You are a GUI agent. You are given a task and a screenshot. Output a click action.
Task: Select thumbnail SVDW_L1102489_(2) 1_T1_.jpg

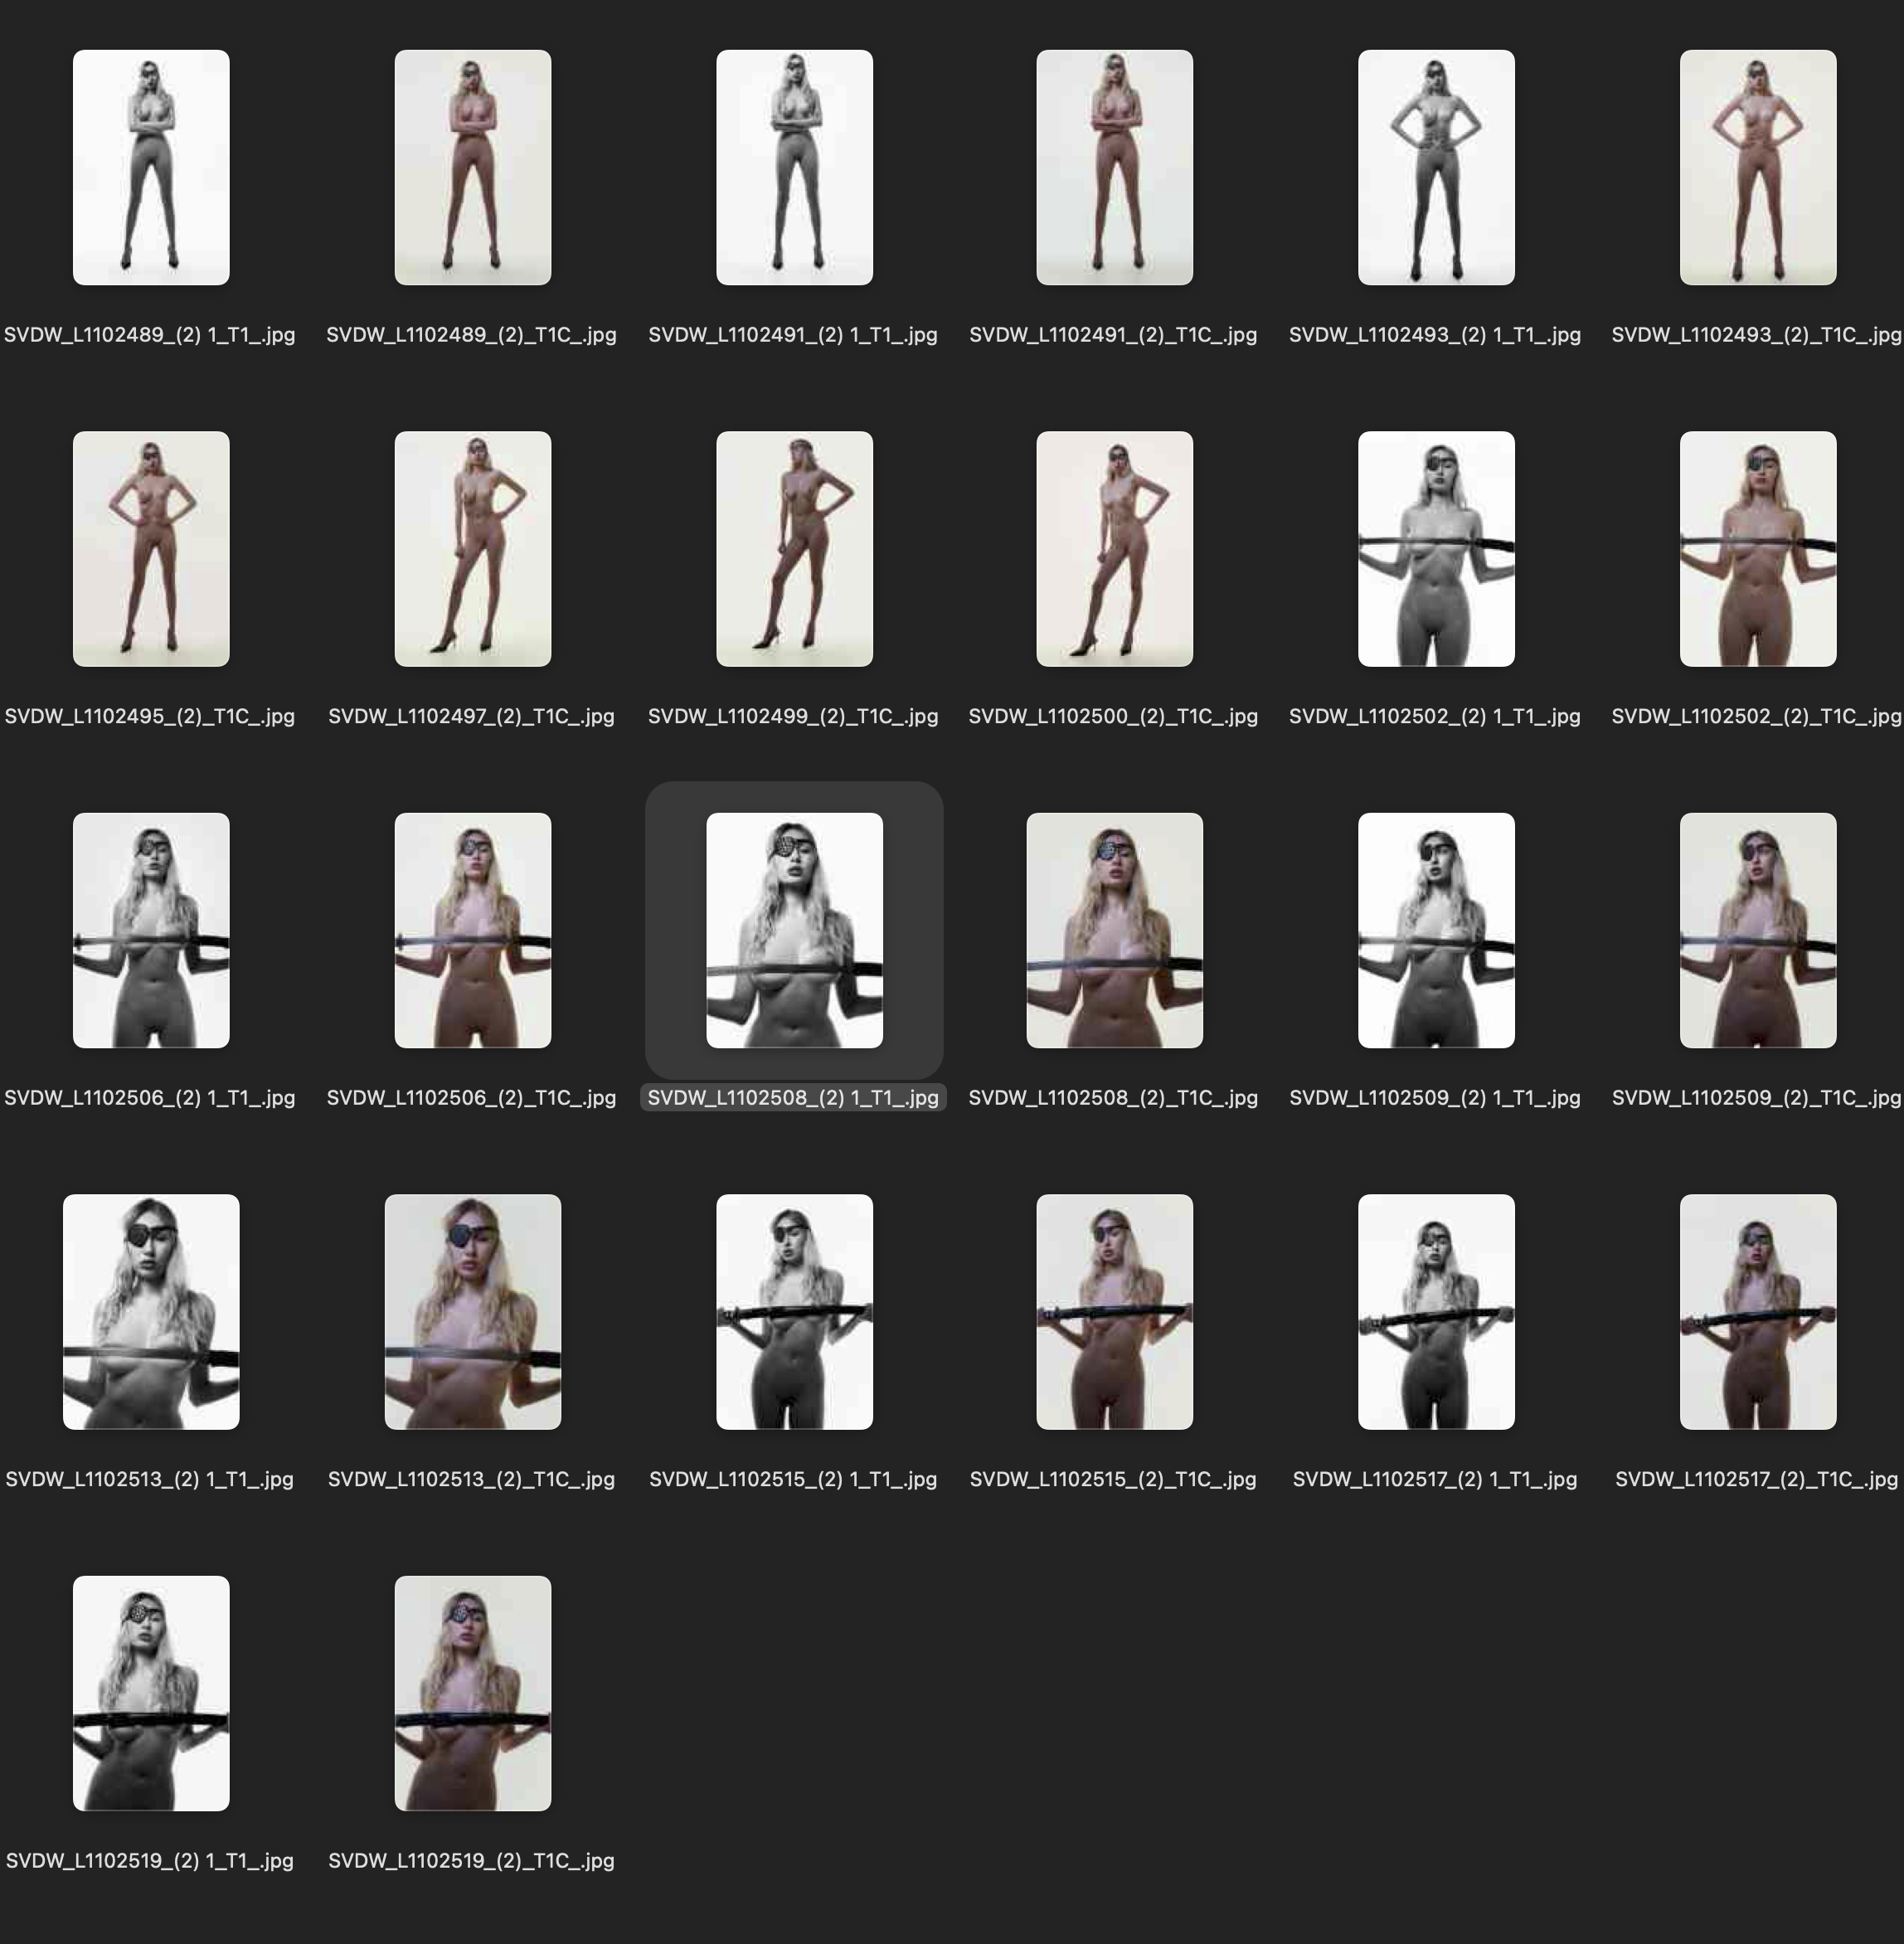pyautogui.click(x=151, y=167)
